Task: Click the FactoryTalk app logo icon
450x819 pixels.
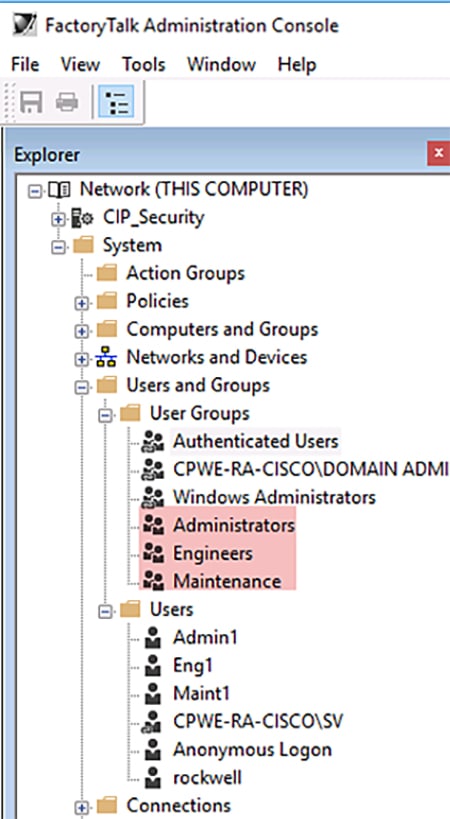Action: [x=25, y=26]
